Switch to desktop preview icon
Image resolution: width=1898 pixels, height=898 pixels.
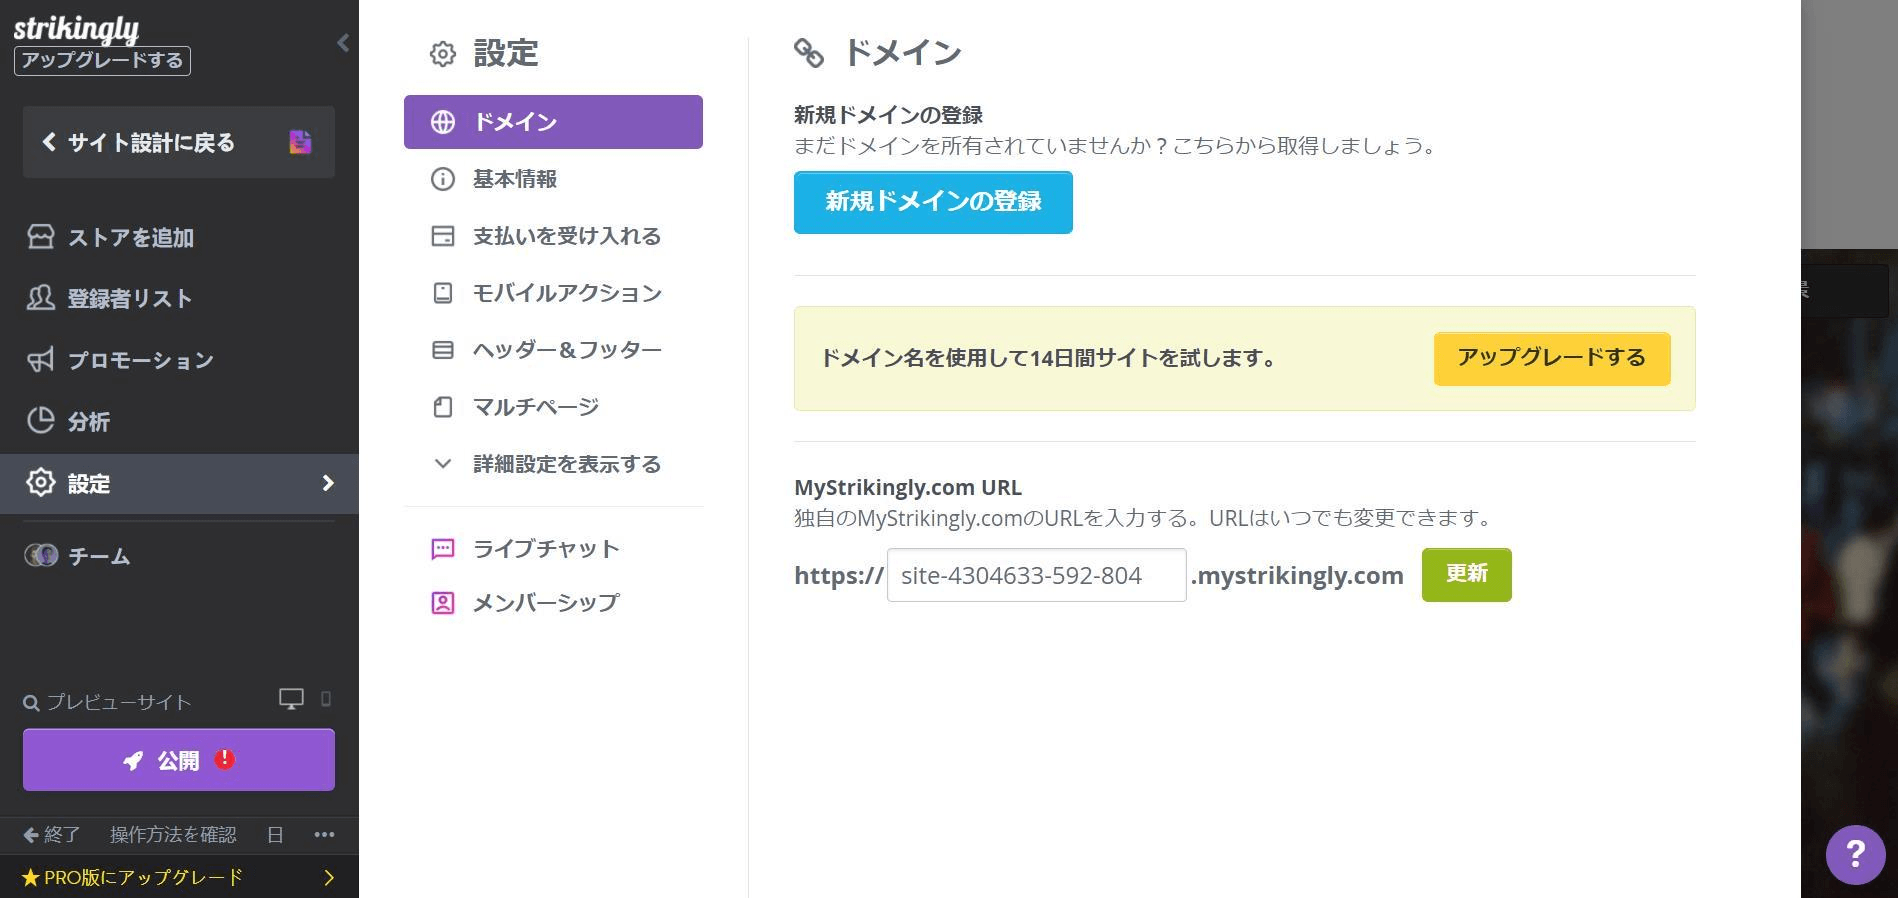pos(291,699)
